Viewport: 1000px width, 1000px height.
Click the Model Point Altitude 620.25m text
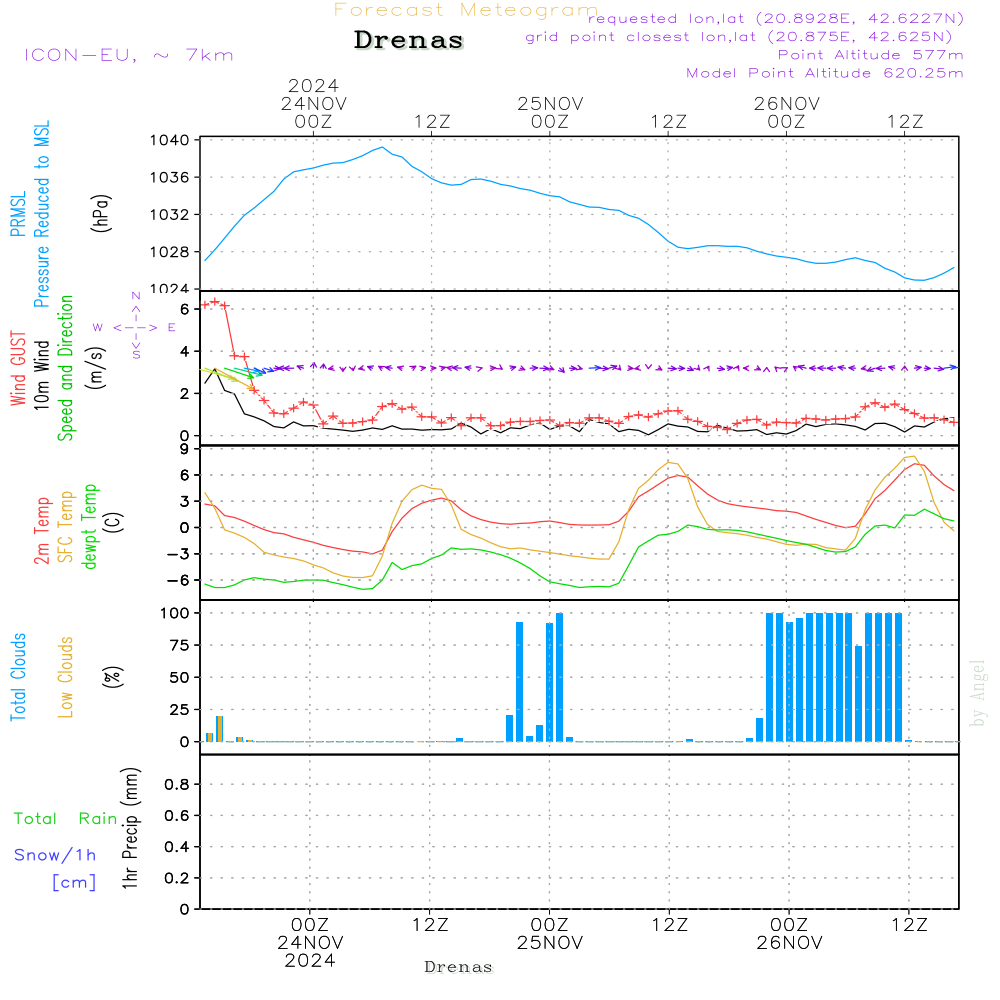pos(824,73)
